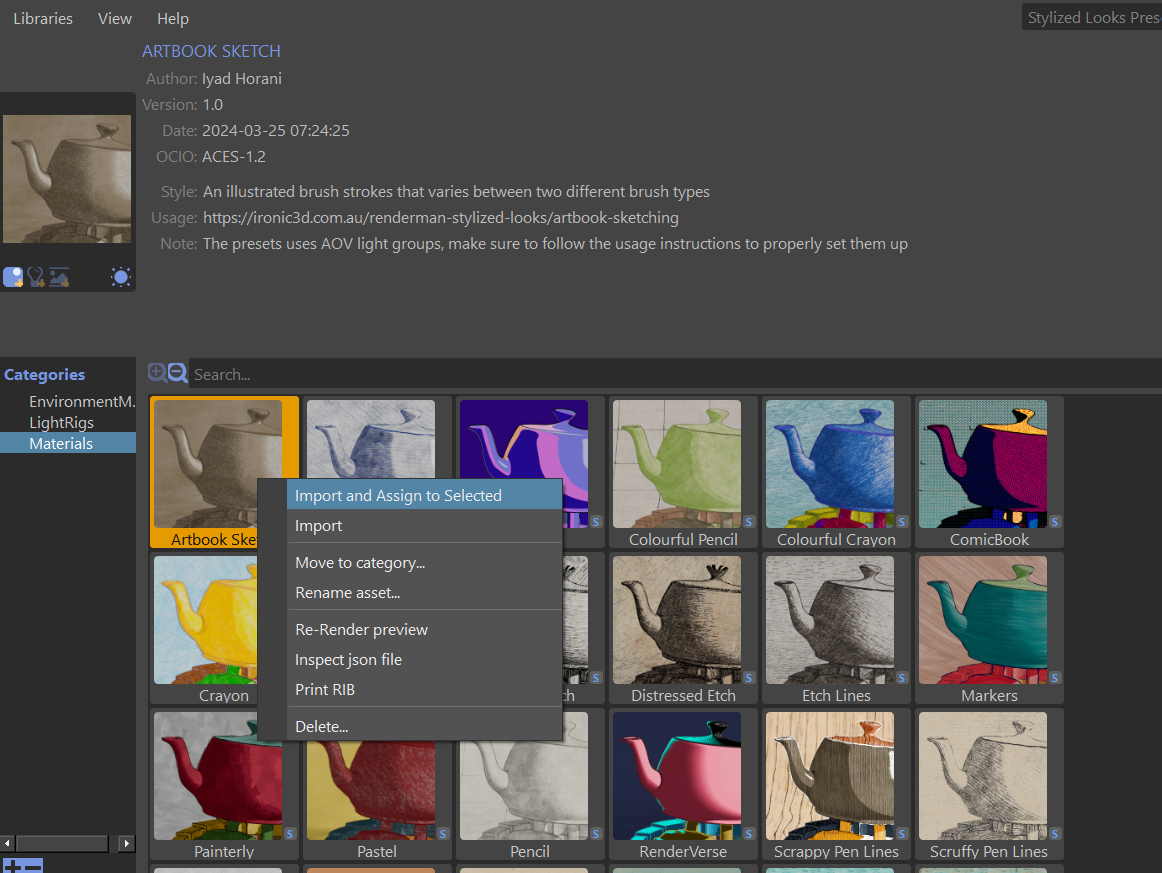Select the blue sketch teapot asset thumbnail
The width and height of the screenshot is (1162, 873).
(371, 439)
